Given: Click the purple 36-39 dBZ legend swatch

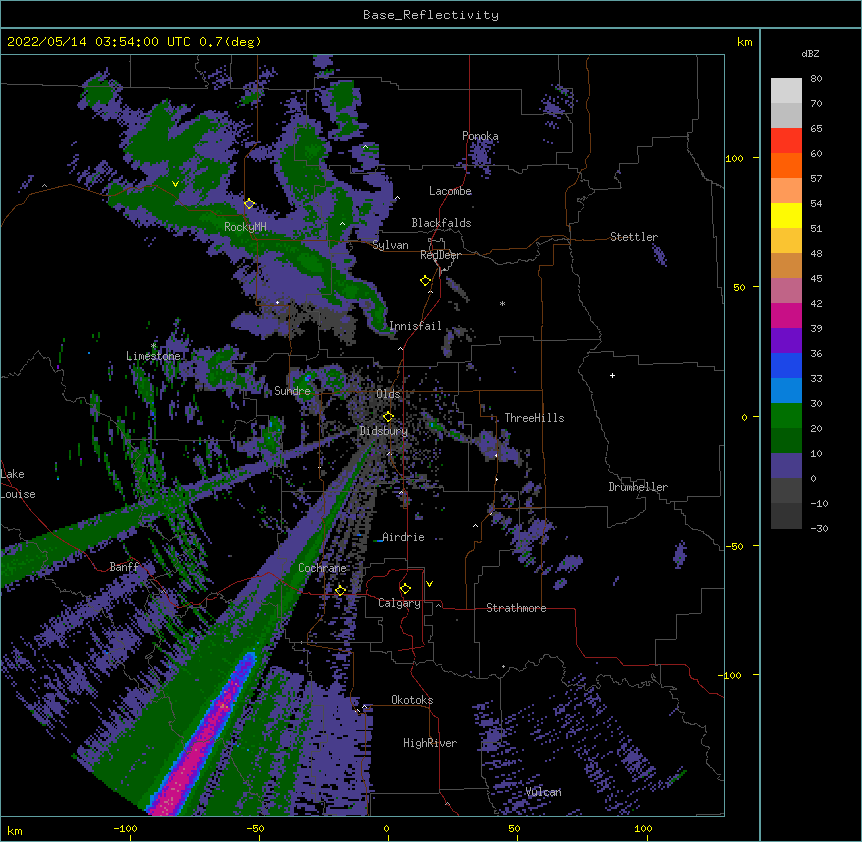Looking at the screenshot, I should [x=786, y=341].
